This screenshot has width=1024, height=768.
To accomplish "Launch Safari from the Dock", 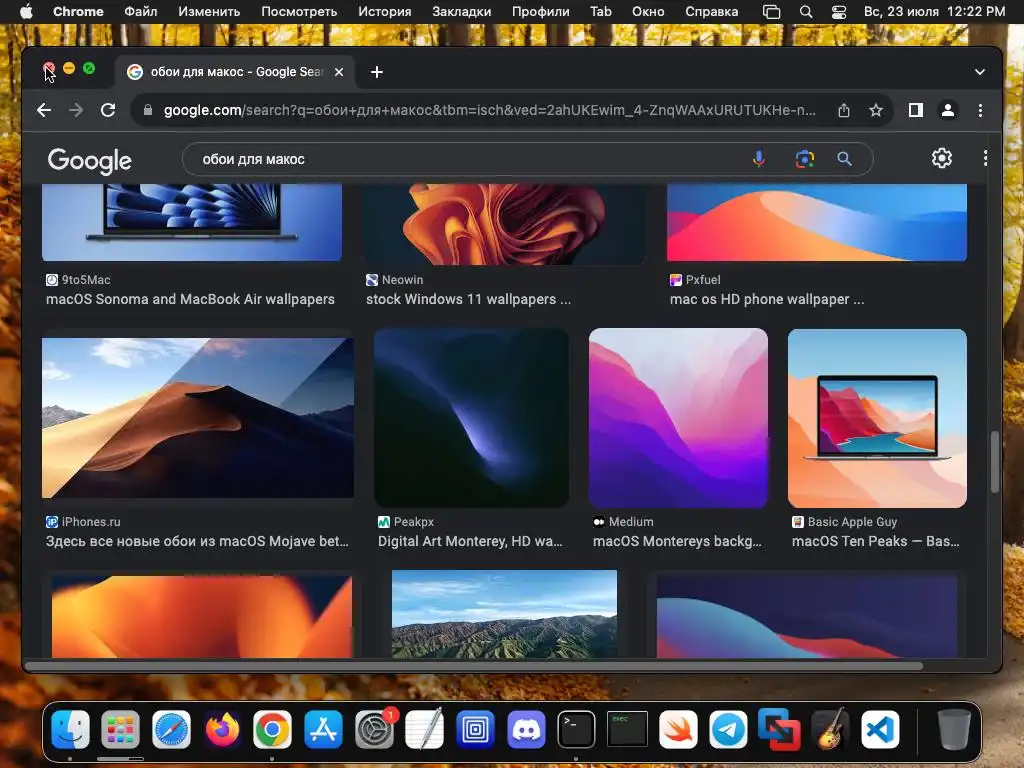I will click(171, 729).
